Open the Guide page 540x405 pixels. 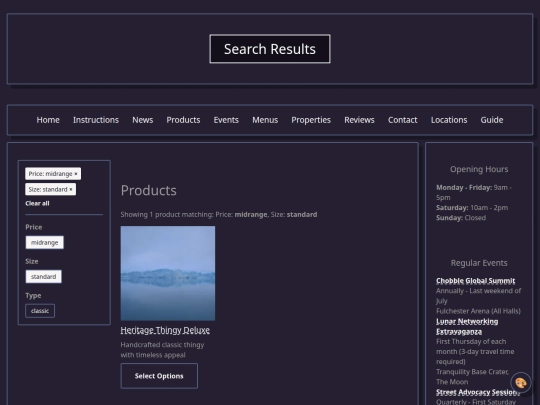(492, 120)
